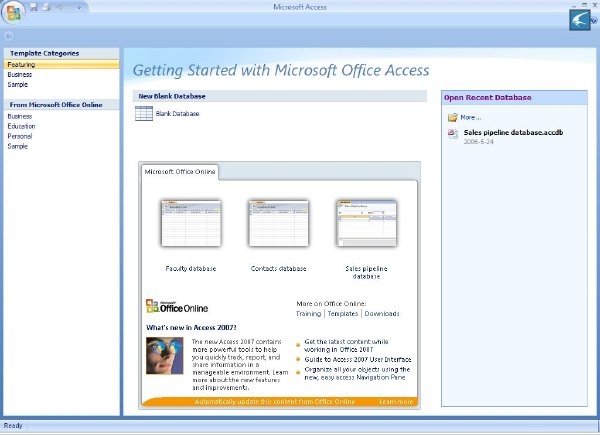The image size is (600, 435).
Task: Click the Contacts database caption
Action: click(x=279, y=269)
